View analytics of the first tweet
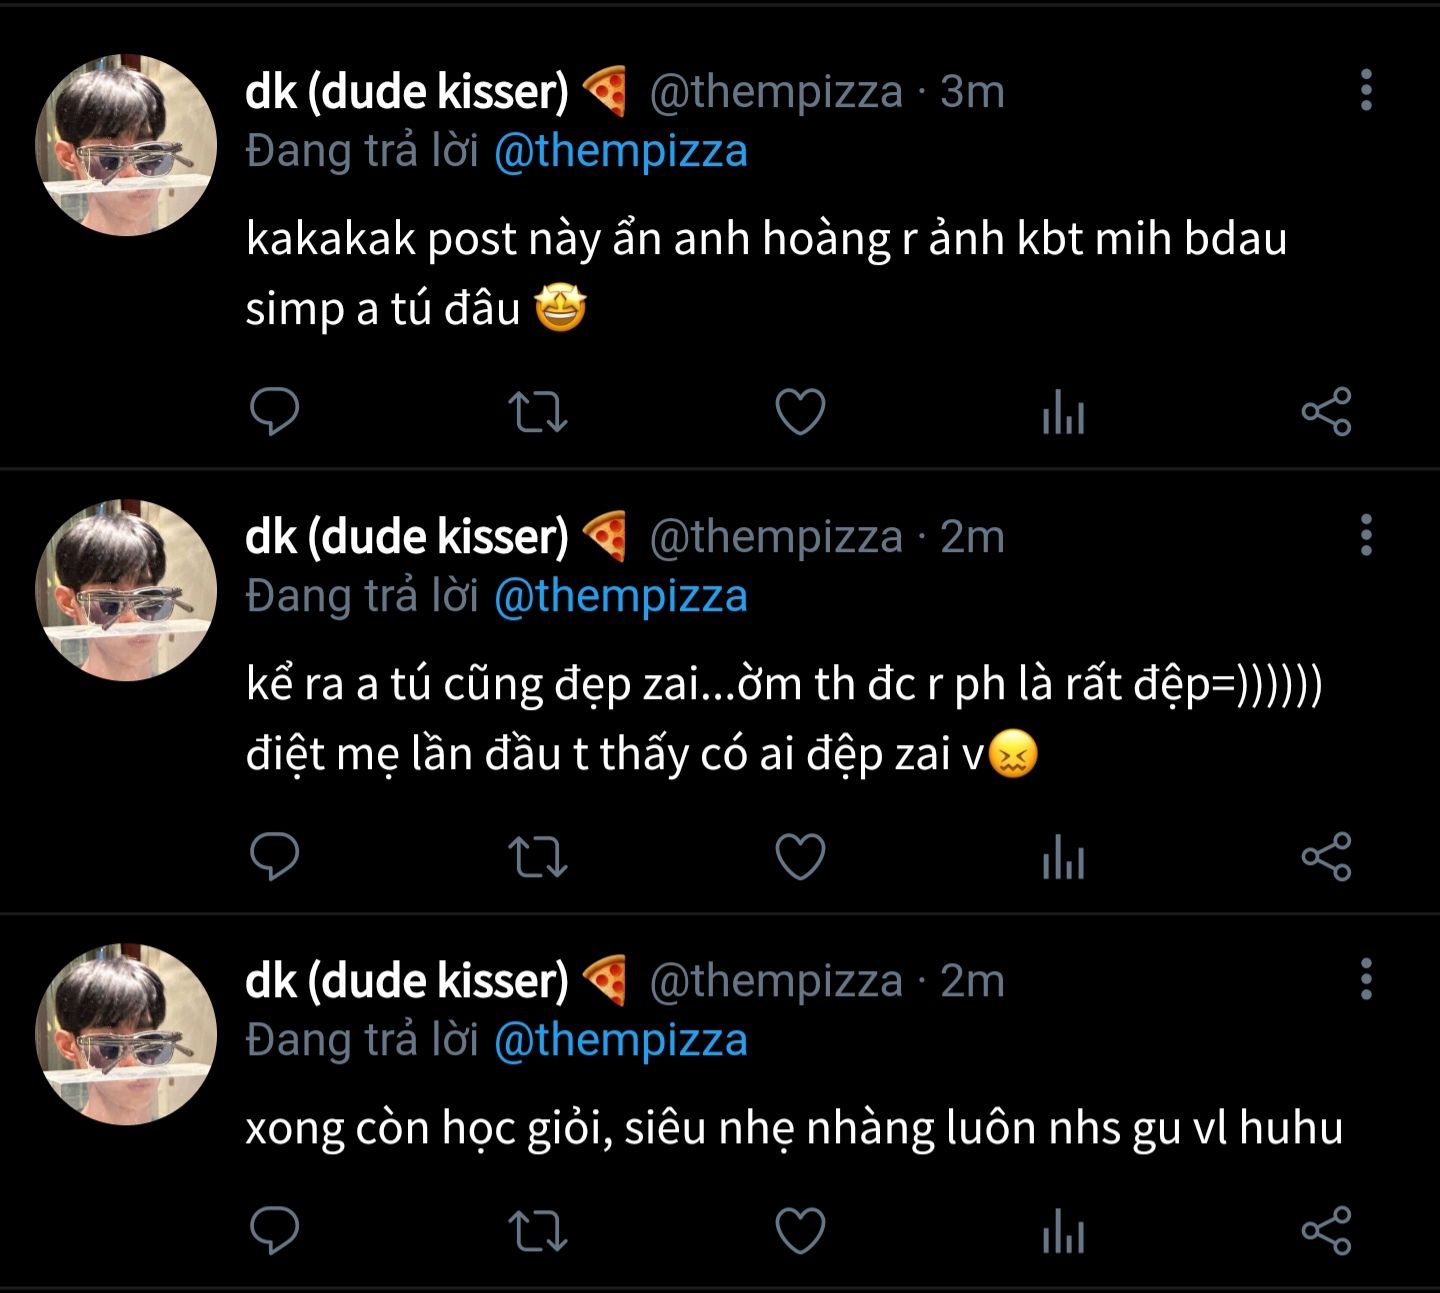Viewport: 1440px width, 1293px height. point(1063,412)
